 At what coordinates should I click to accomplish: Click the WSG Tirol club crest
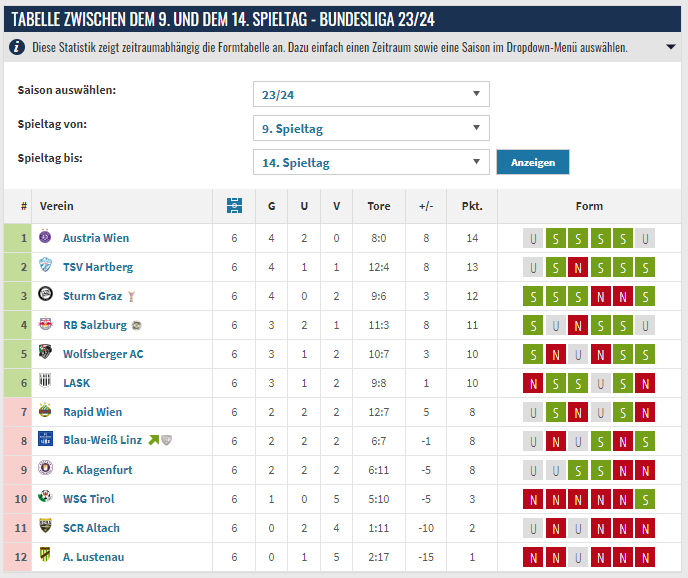[45, 499]
